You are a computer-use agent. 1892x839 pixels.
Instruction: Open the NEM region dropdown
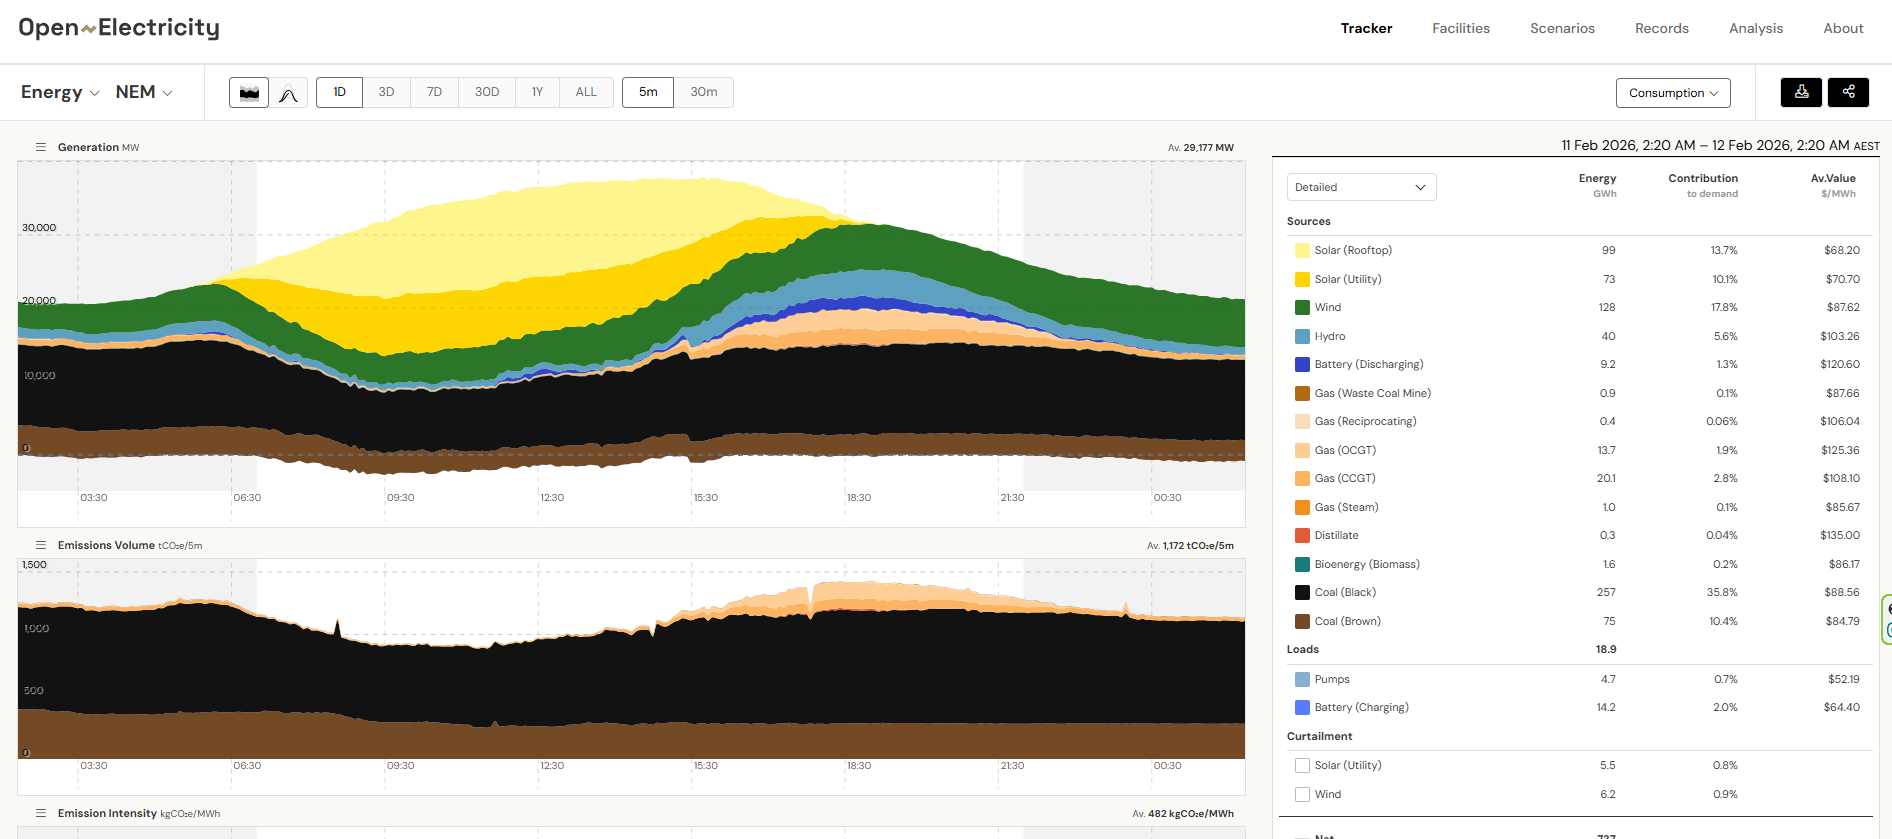click(x=144, y=92)
